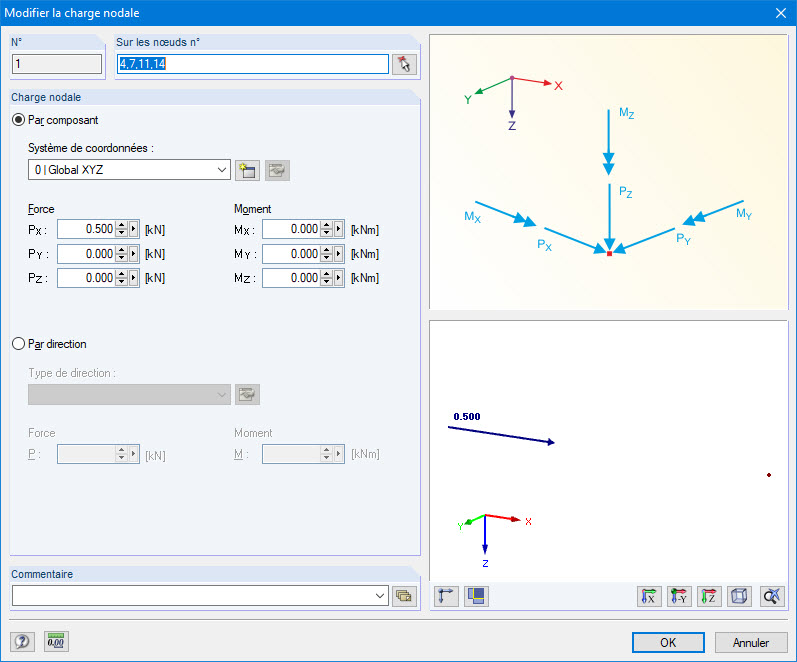Screen dimensions: 797x662
Task: Click the Px spinner arrows
Action: pos(121,229)
